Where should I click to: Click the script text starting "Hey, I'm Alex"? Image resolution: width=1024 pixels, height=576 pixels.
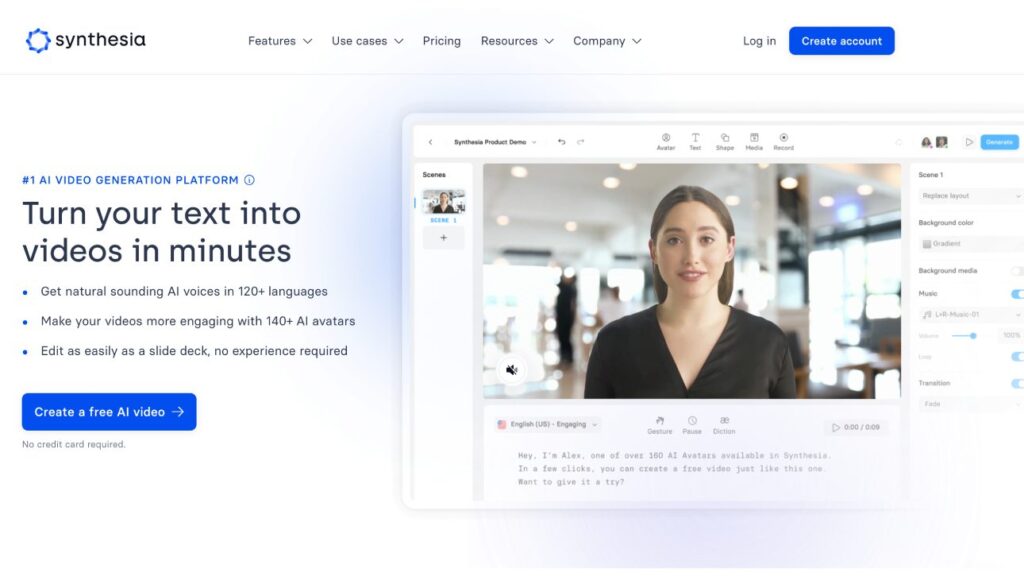(x=673, y=469)
